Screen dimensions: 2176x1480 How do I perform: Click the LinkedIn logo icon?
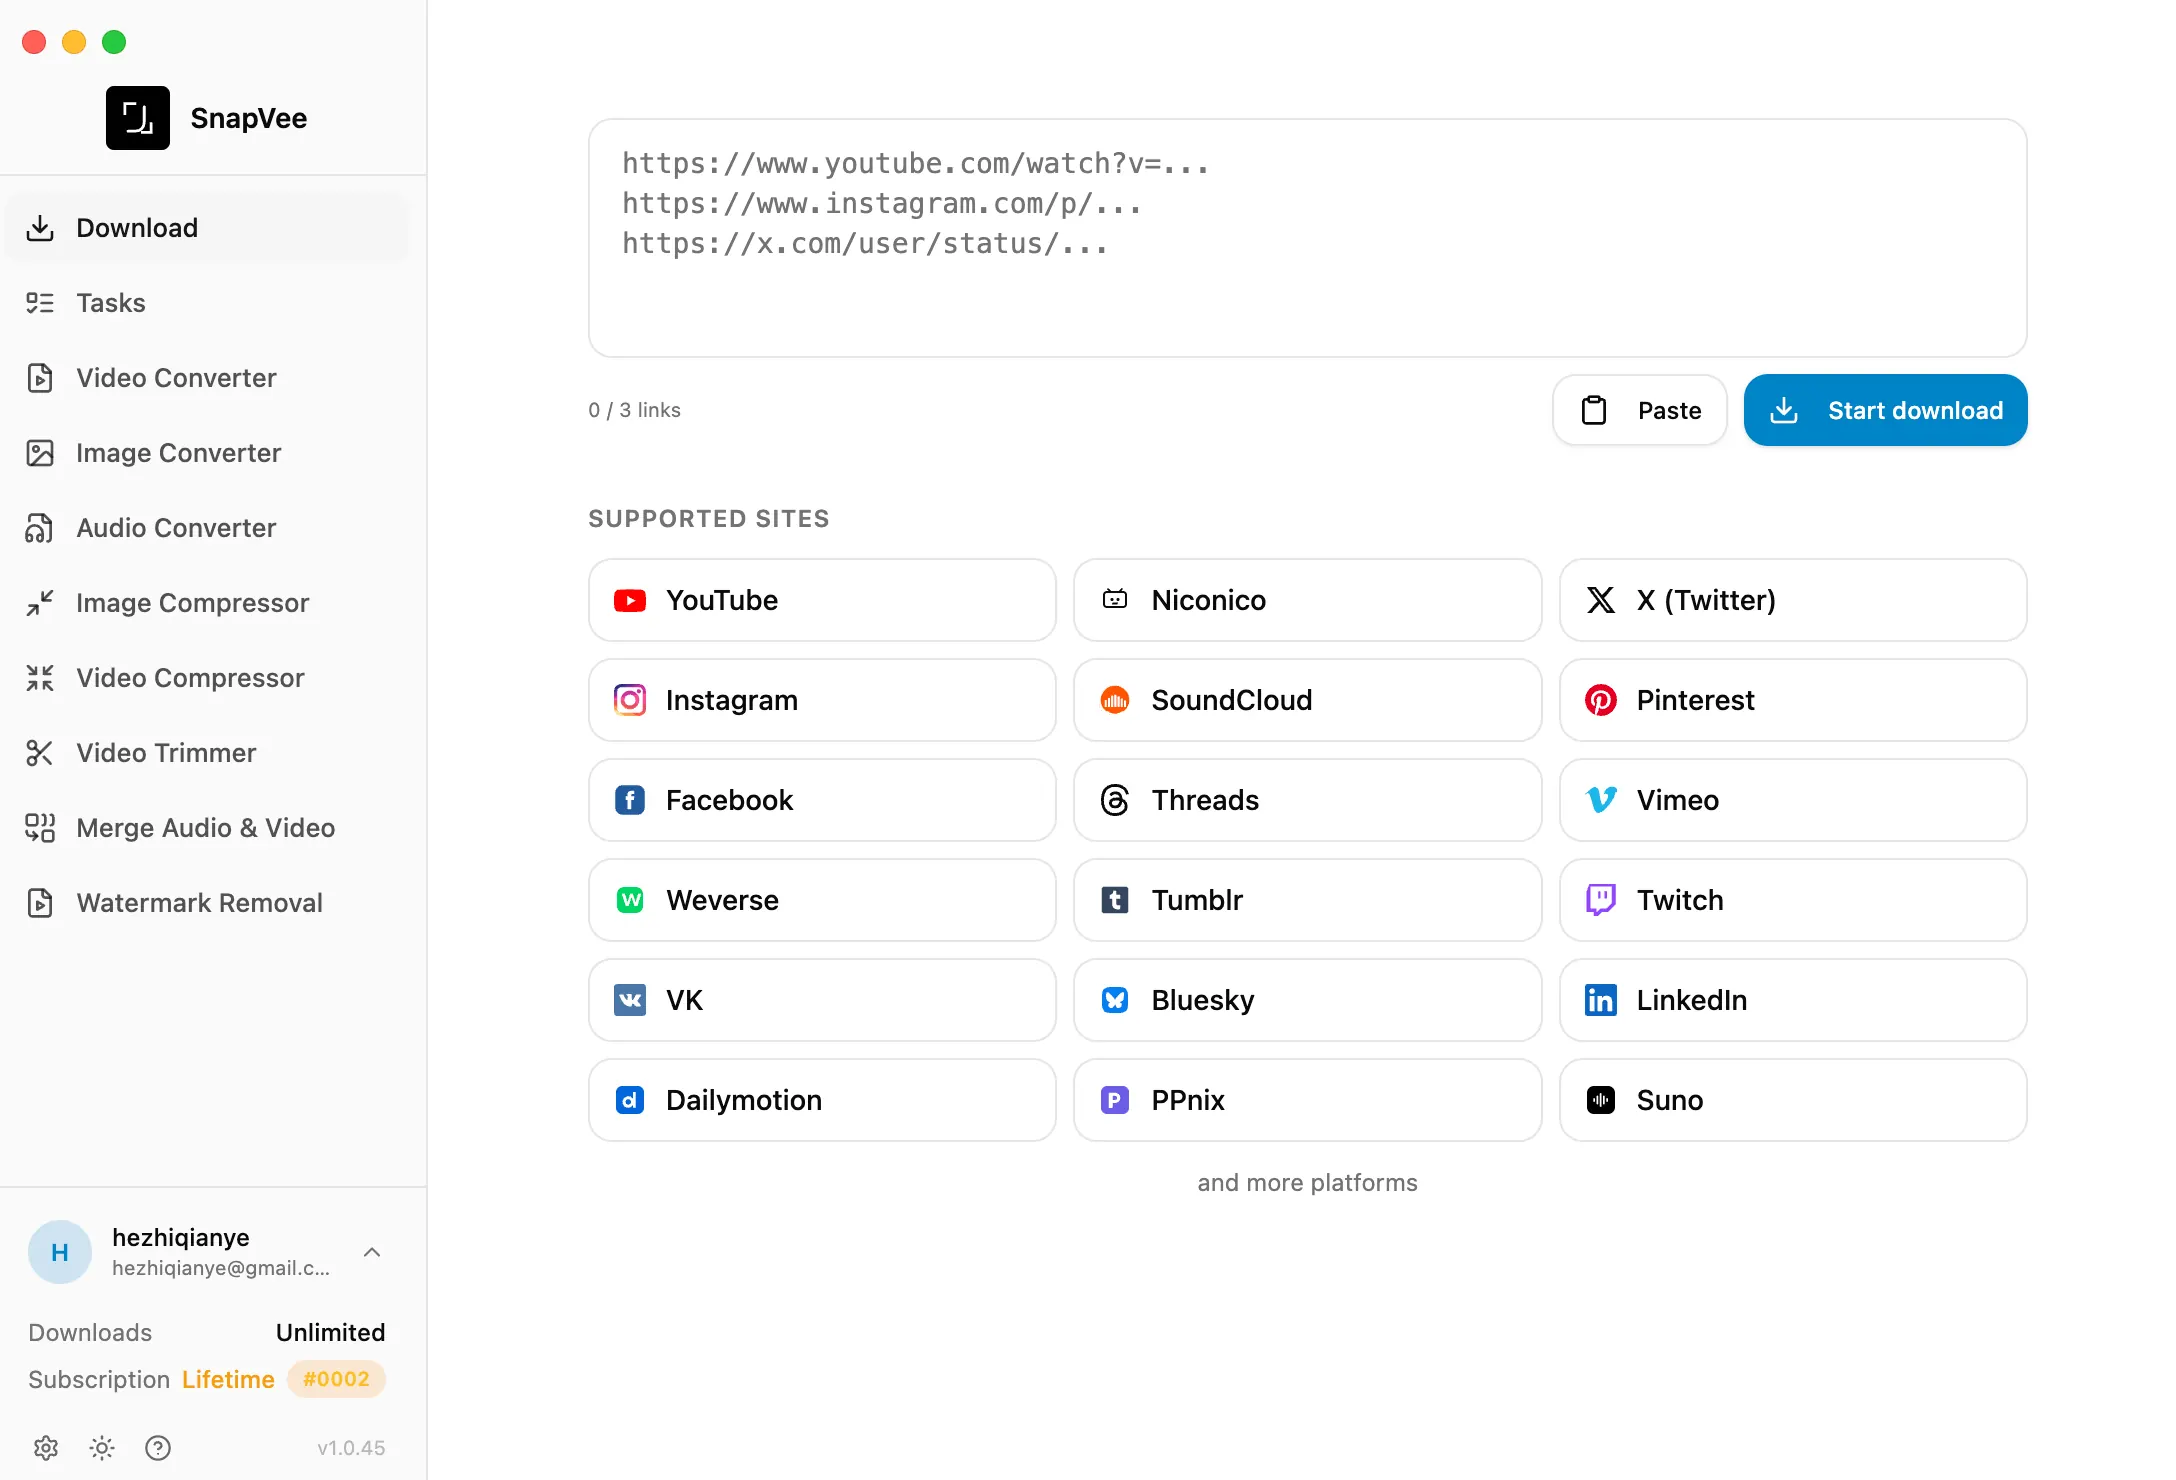[1601, 1000]
